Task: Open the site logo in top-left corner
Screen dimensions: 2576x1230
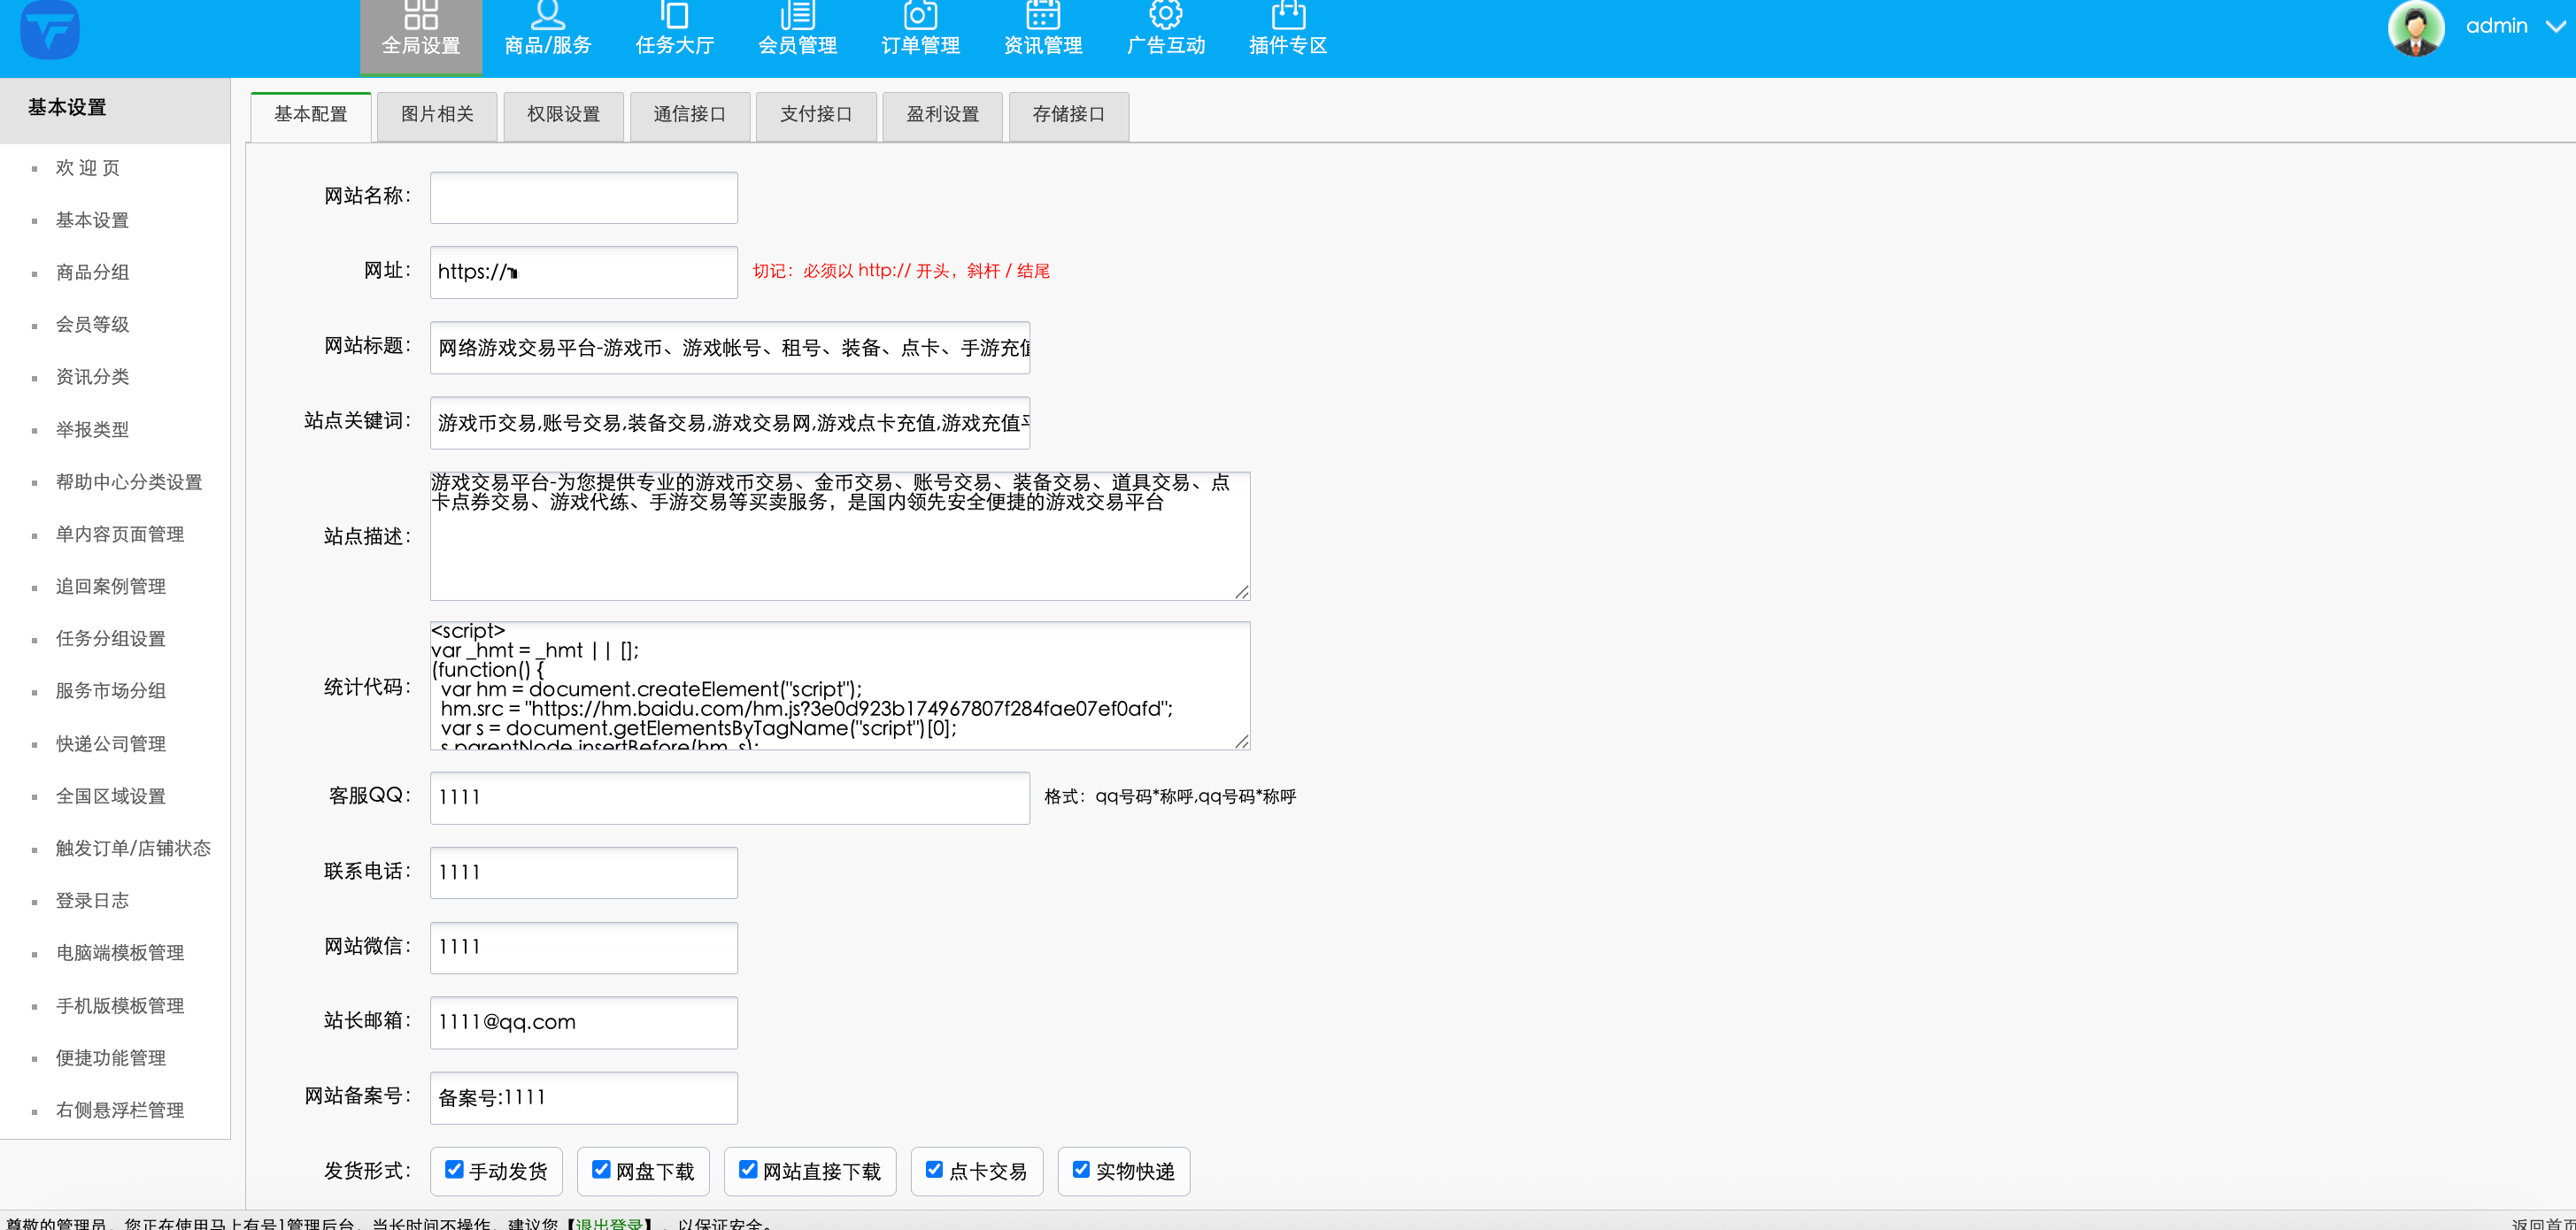Action: 48,31
